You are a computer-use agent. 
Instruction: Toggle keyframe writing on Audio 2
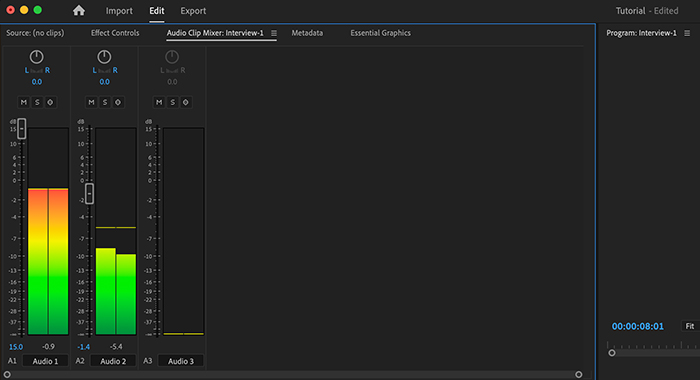pyautogui.click(x=118, y=102)
